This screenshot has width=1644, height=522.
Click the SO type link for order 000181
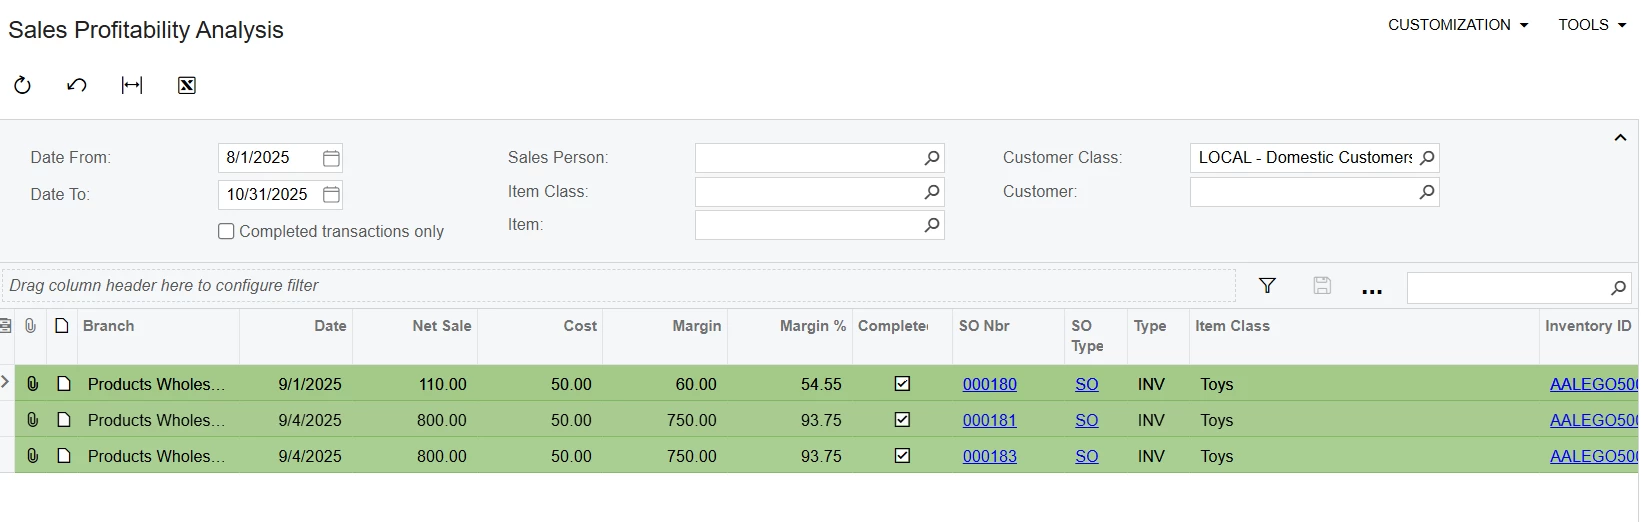(x=1087, y=420)
